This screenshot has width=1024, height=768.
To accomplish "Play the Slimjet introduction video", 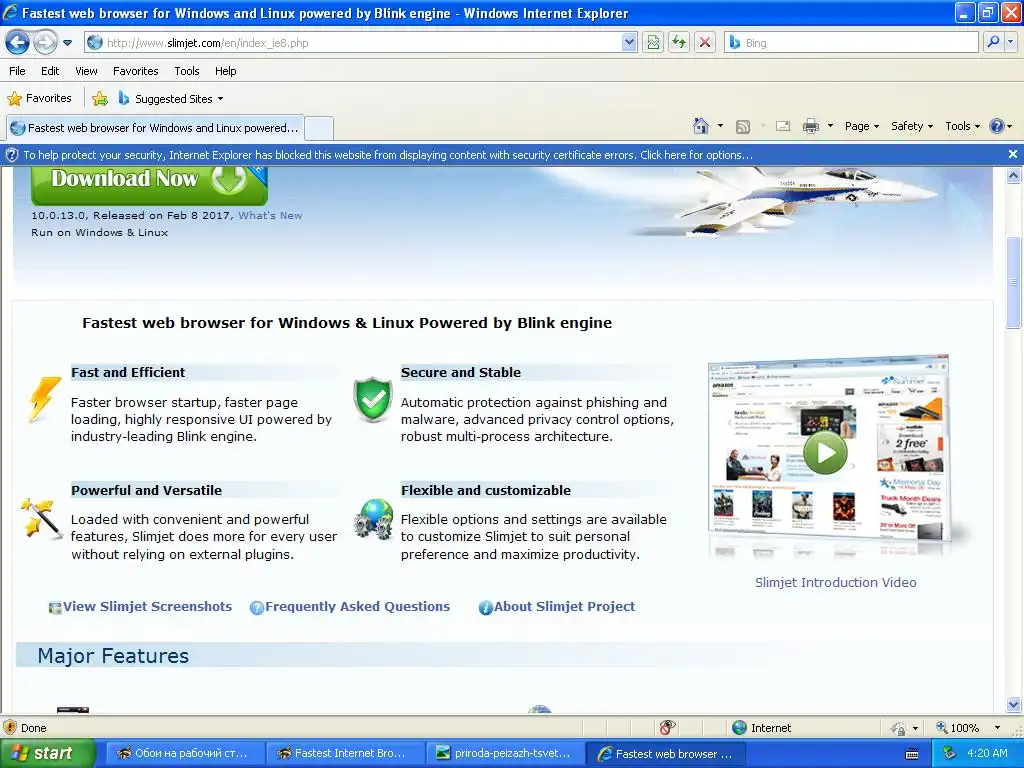I will (825, 452).
